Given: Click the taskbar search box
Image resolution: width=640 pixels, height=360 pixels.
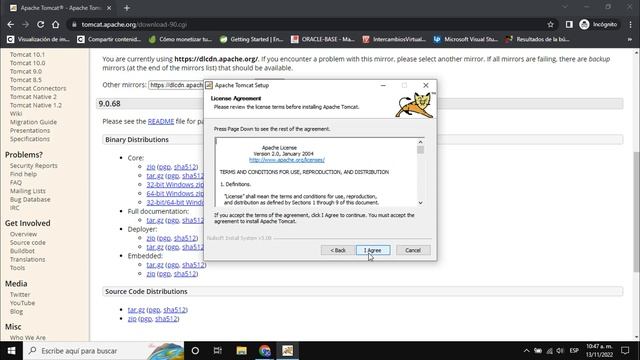Looking at the screenshot, I should click(104, 351).
